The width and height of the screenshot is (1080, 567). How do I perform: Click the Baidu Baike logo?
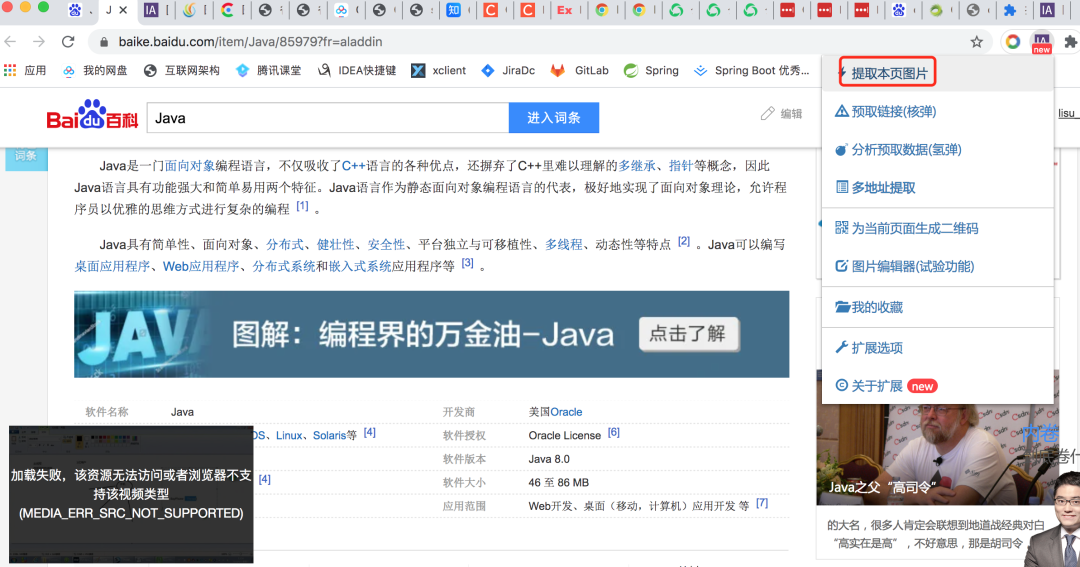coord(92,116)
